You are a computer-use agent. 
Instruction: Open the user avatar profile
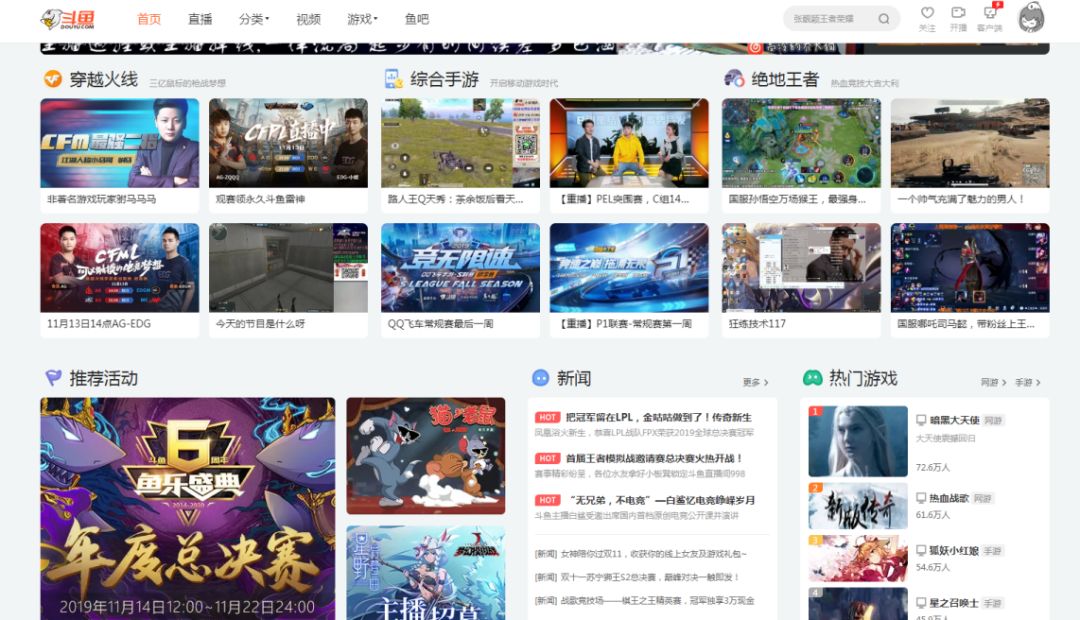pos(1031,18)
